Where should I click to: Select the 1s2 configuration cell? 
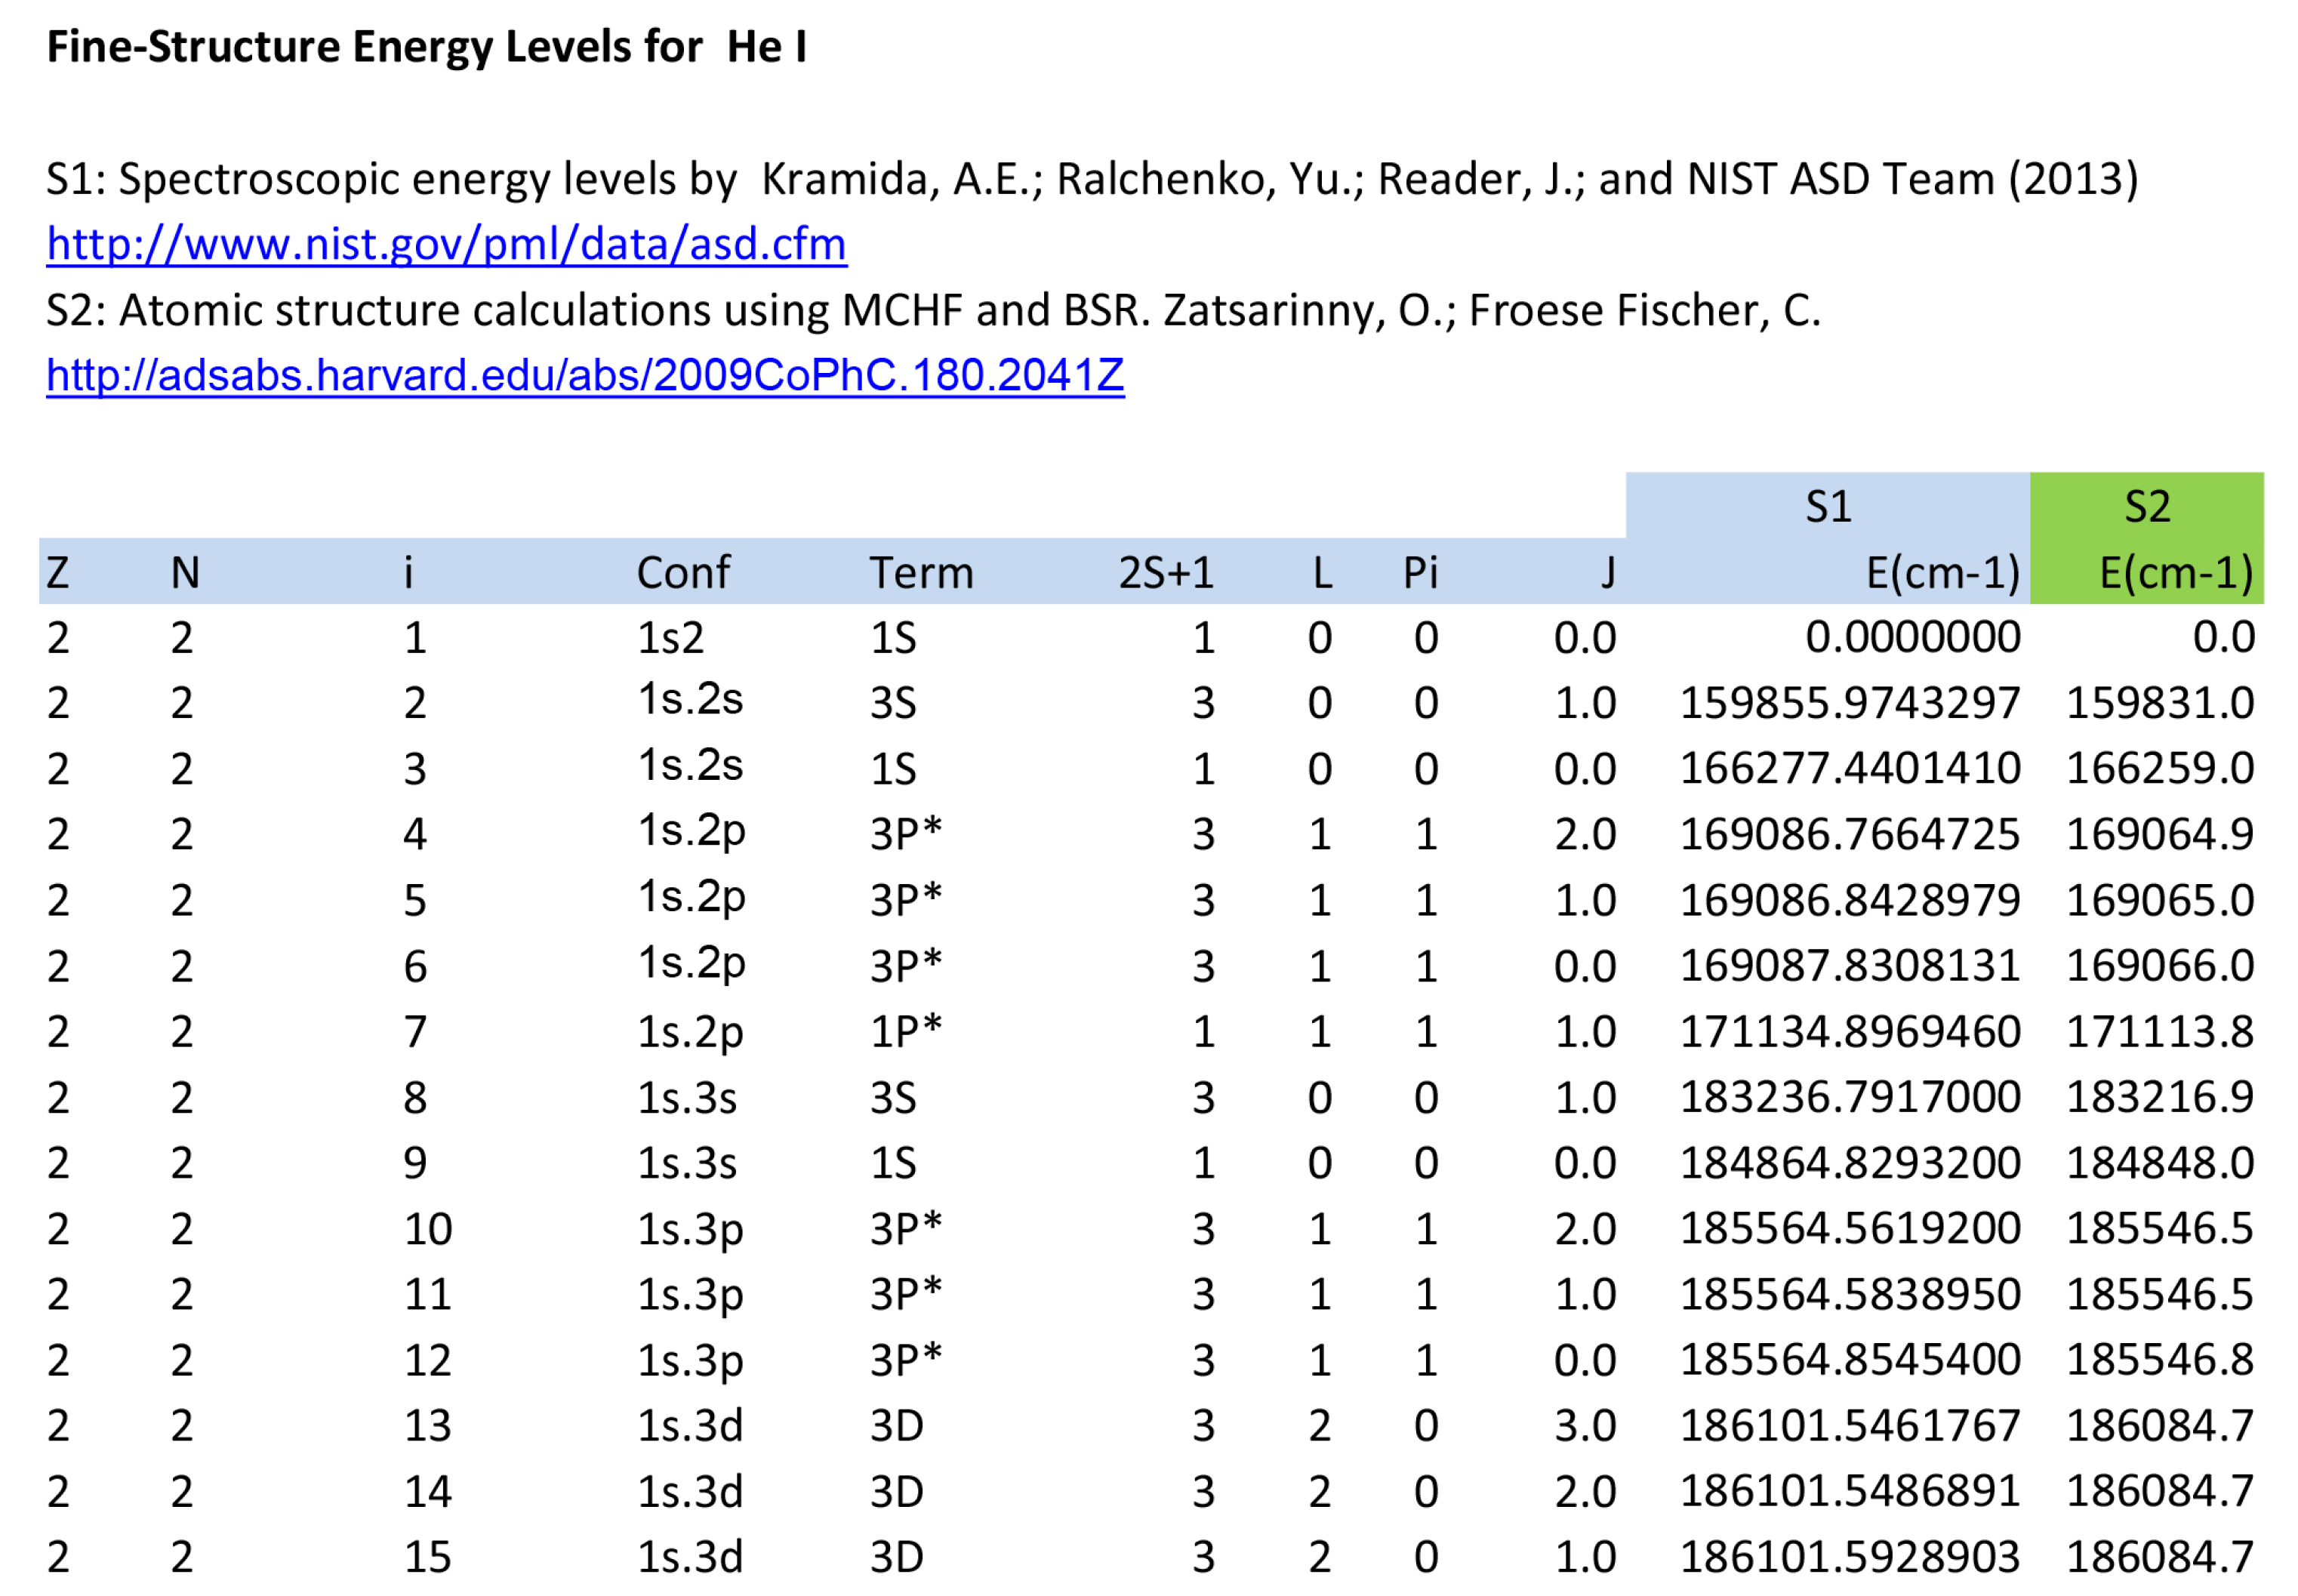pyautogui.click(x=671, y=638)
